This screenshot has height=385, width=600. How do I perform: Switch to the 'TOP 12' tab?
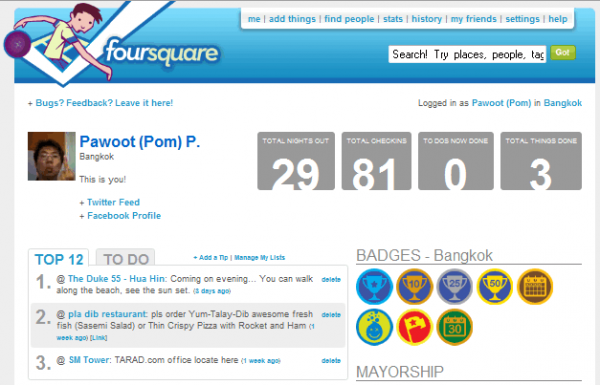[59, 258]
